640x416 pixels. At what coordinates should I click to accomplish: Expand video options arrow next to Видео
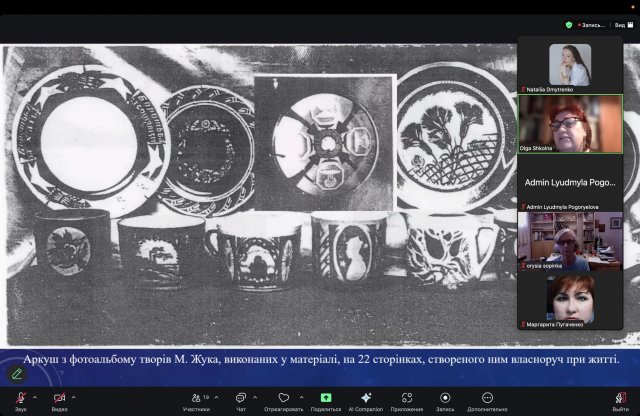tap(74, 397)
